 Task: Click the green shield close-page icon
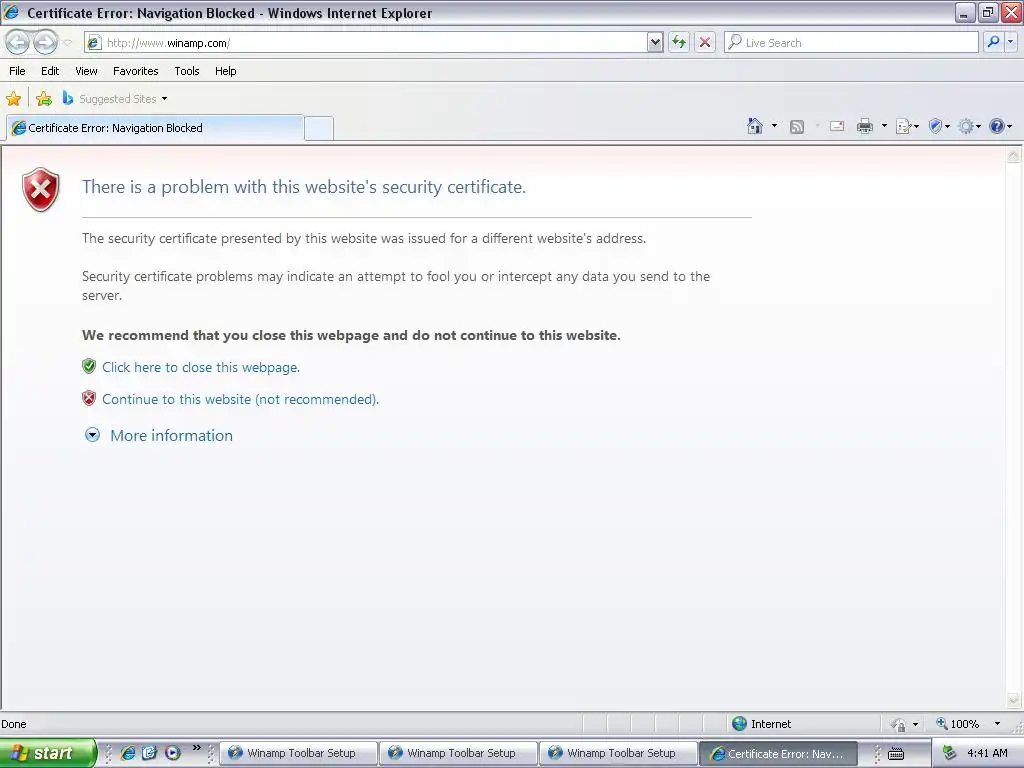click(x=89, y=366)
